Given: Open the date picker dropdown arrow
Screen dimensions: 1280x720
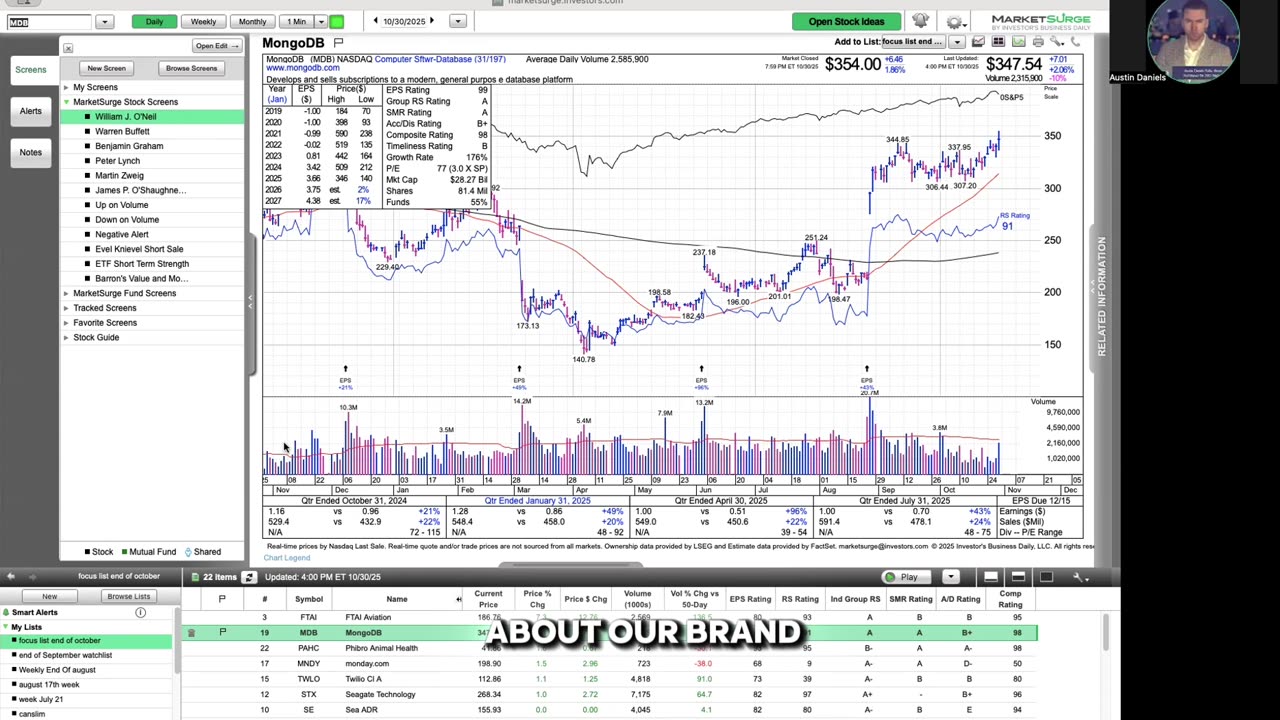Looking at the screenshot, I should click(x=457, y=21).
